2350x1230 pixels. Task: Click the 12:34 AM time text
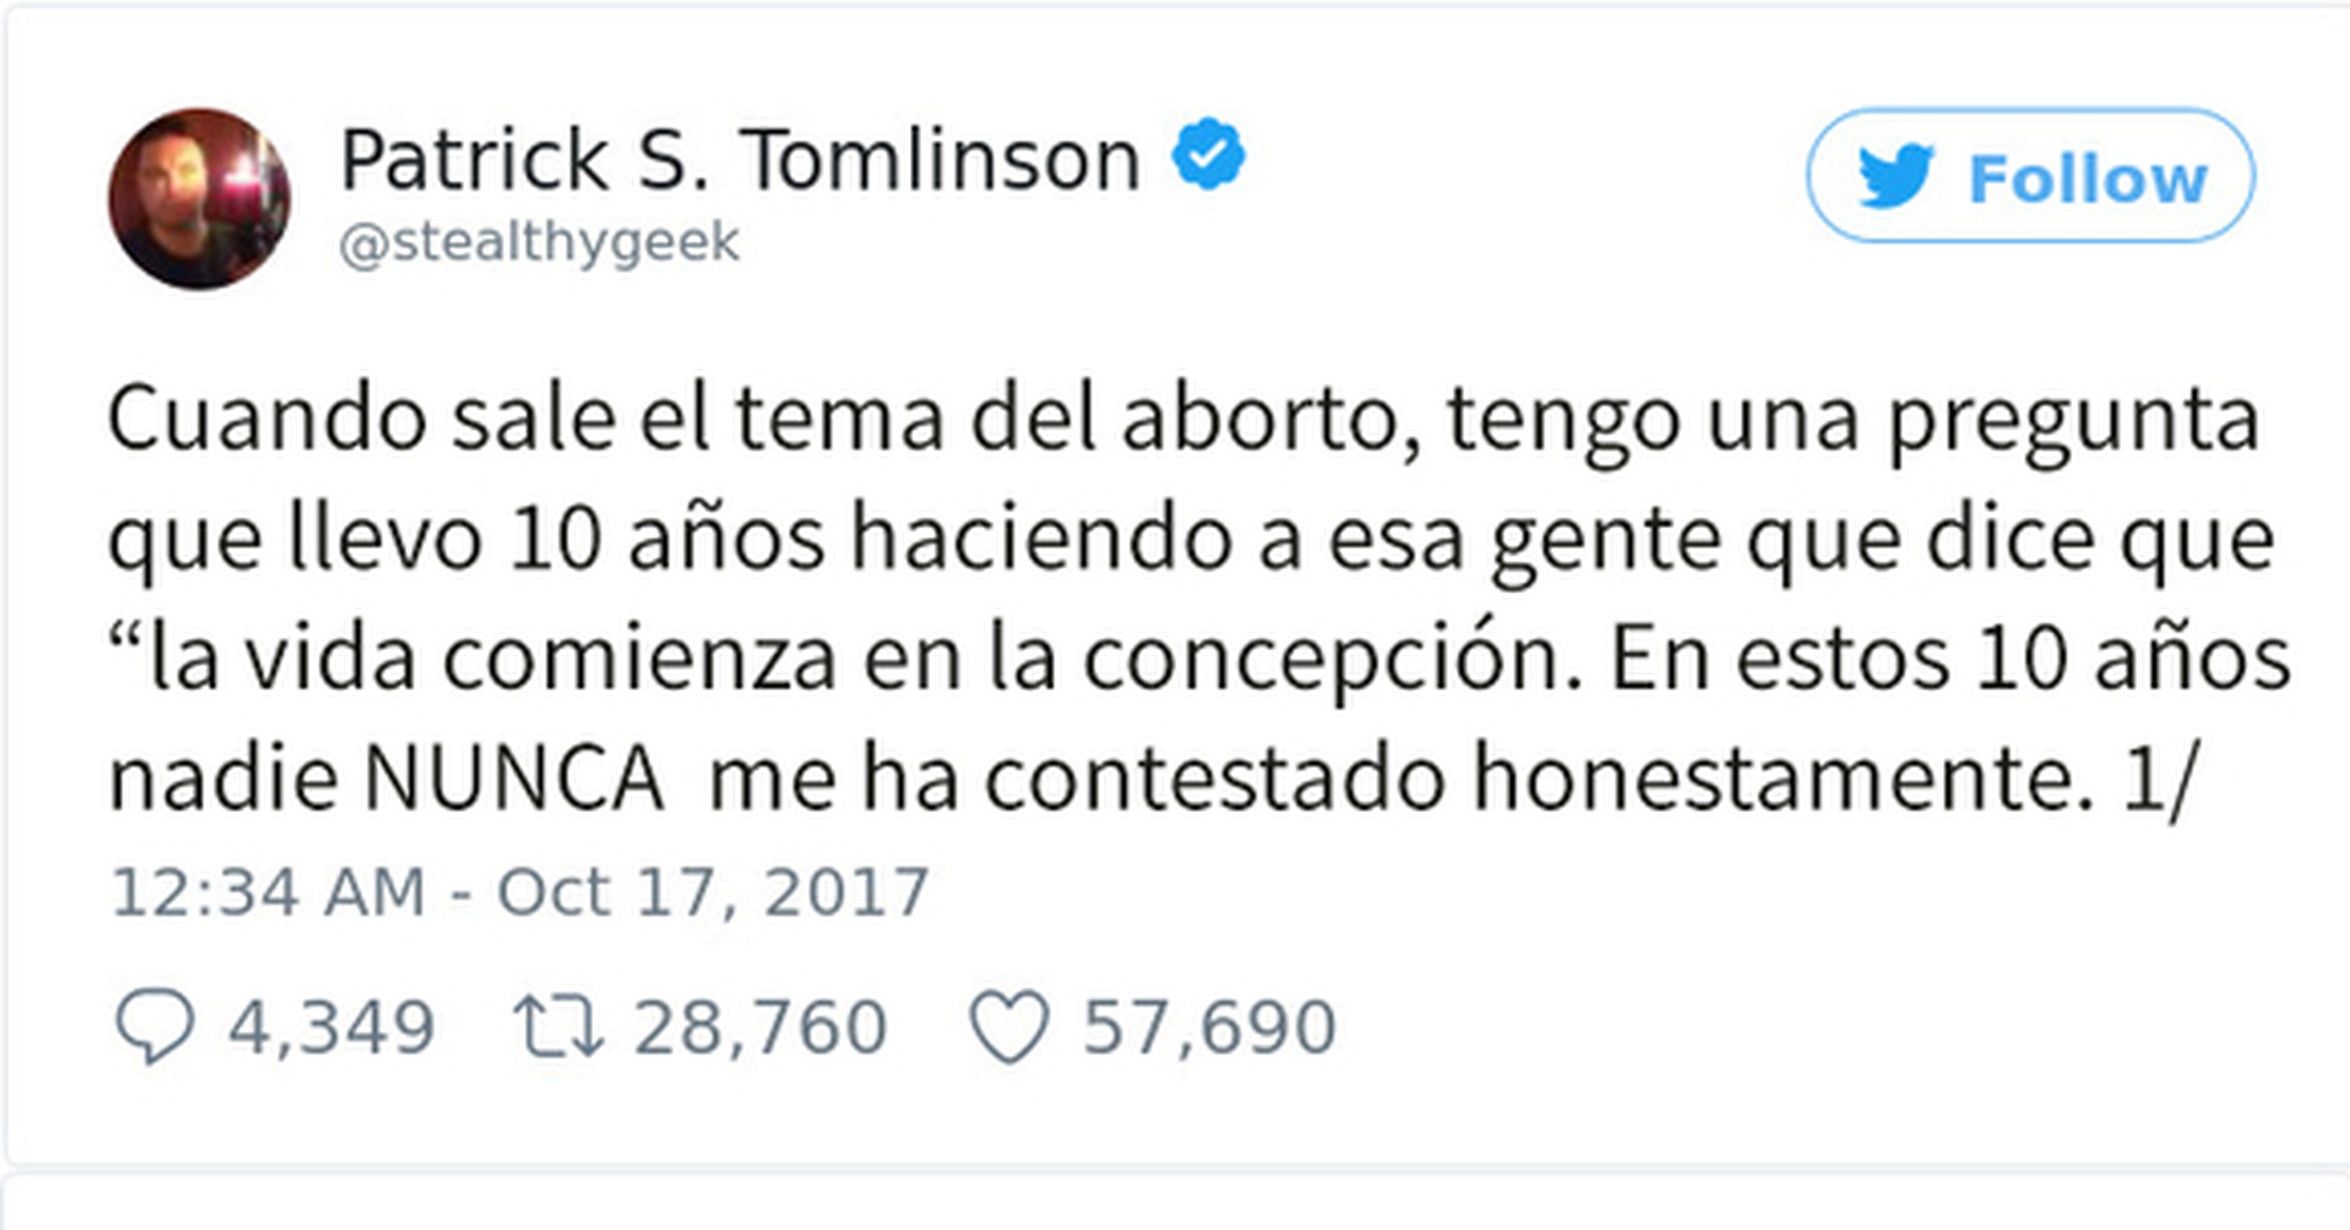(x=268, y=892)
